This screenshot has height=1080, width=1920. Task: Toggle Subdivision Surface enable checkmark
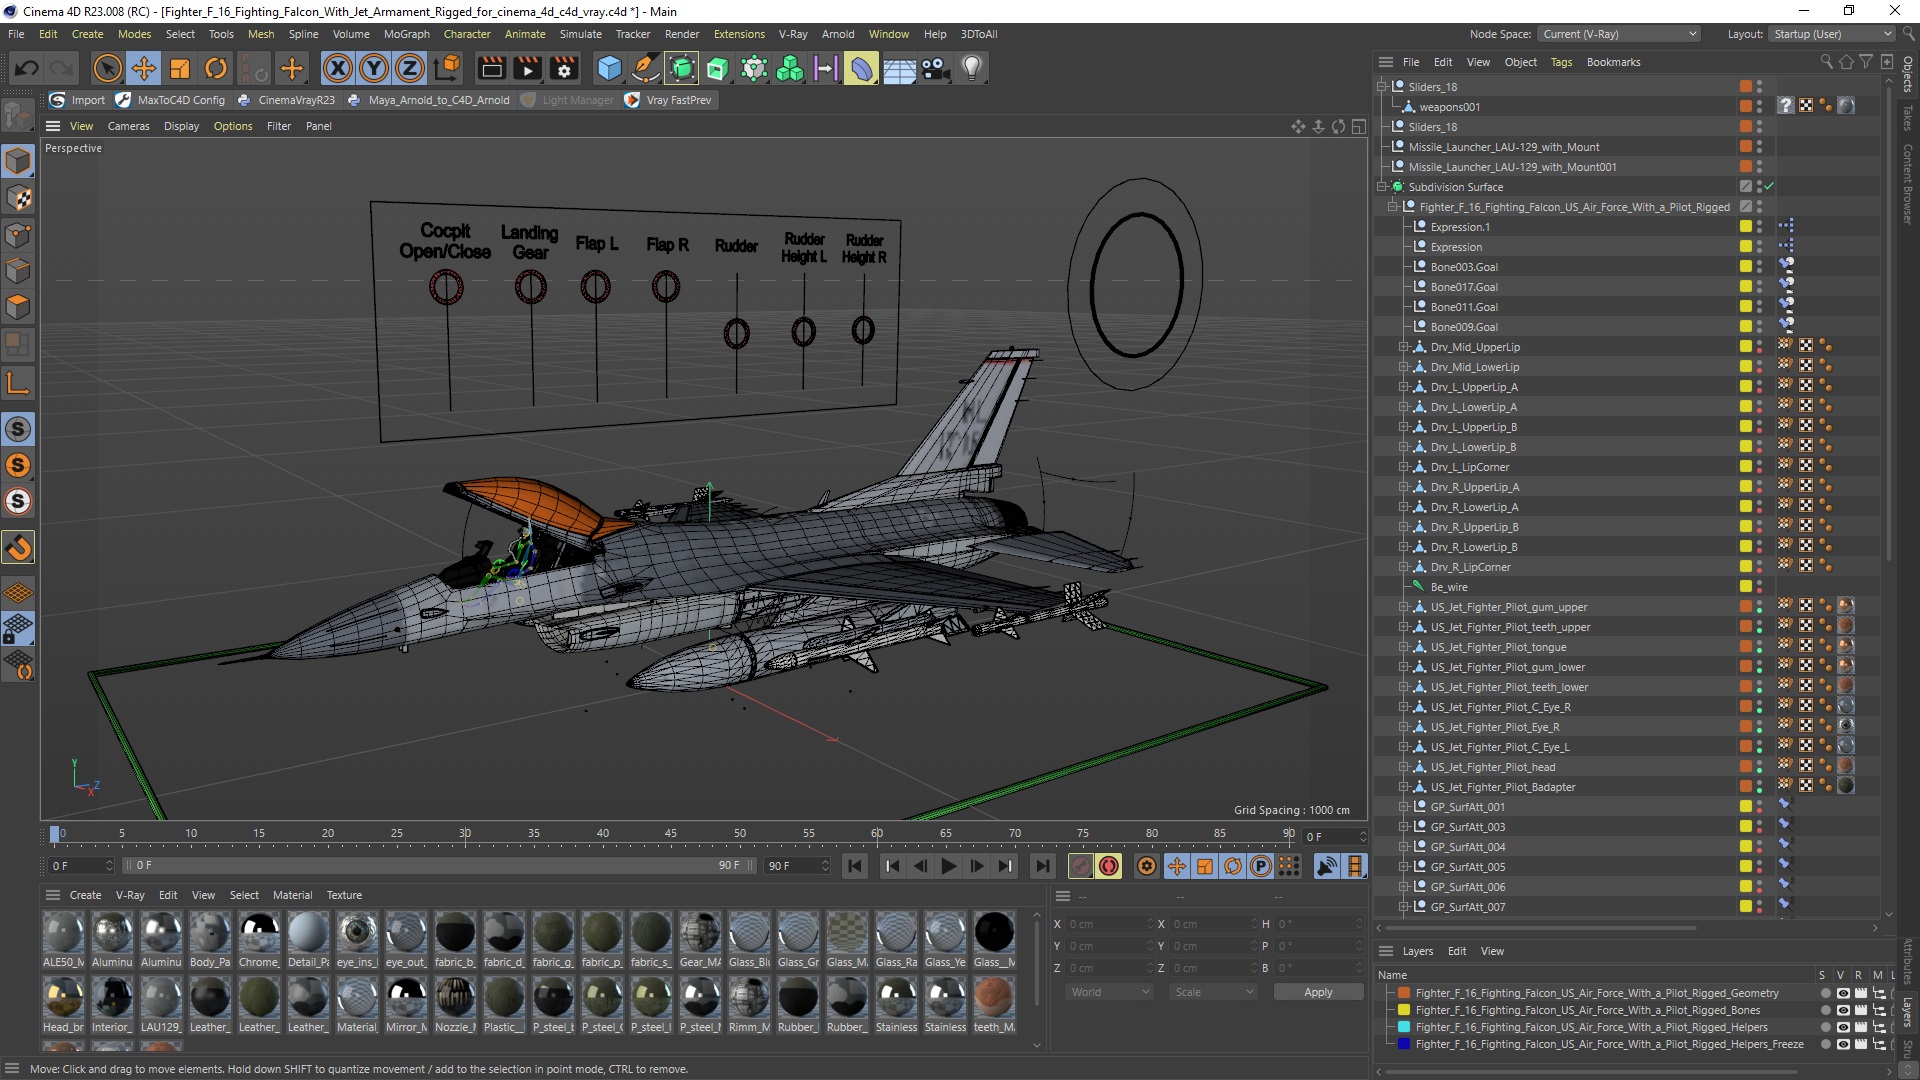(1769, 187)
